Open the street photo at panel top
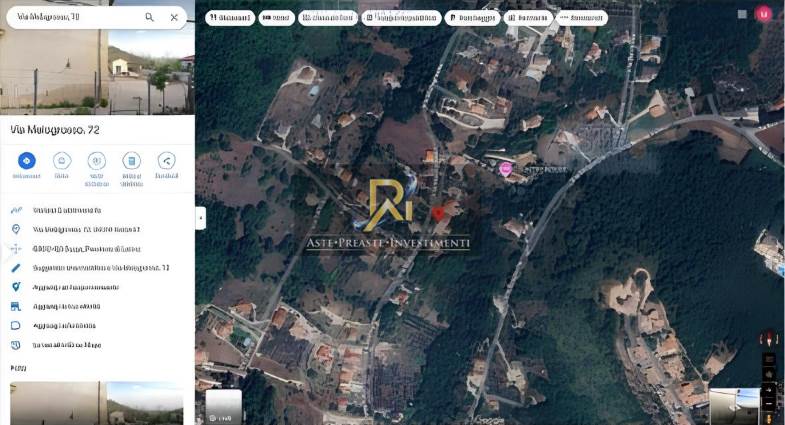785x425 pixels. (x=97, y=70)
